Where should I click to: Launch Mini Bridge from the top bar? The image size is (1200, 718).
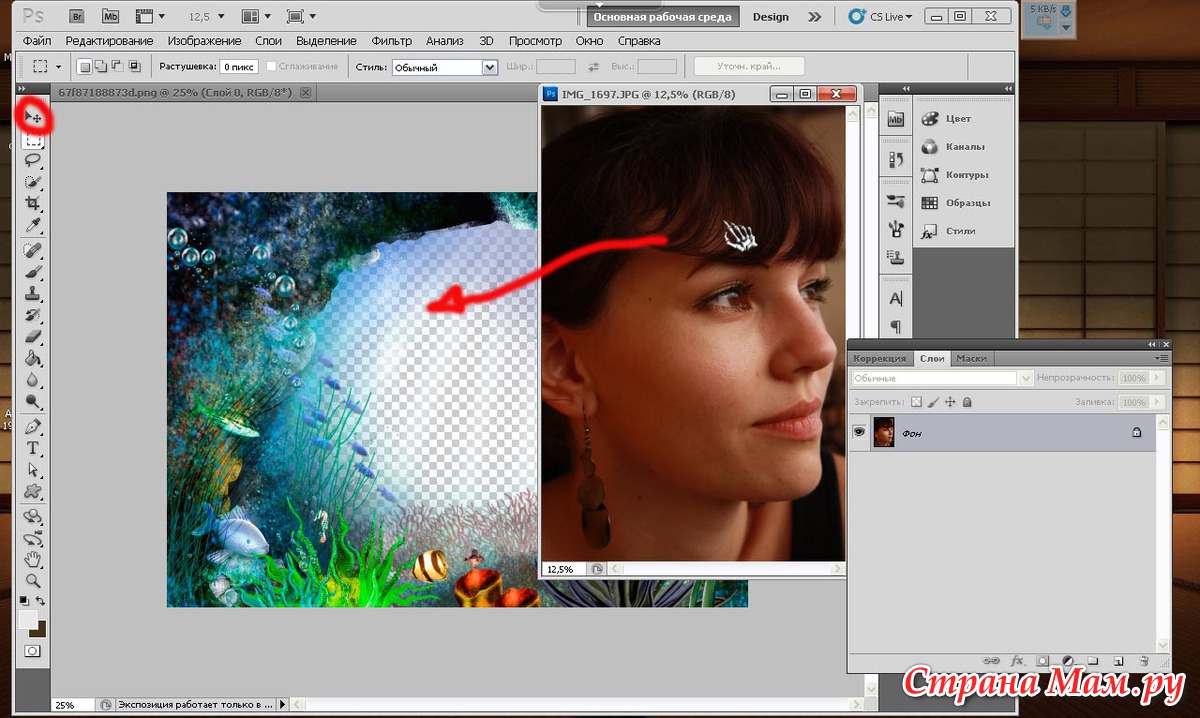pyautogui.click(x=109, y=16)
